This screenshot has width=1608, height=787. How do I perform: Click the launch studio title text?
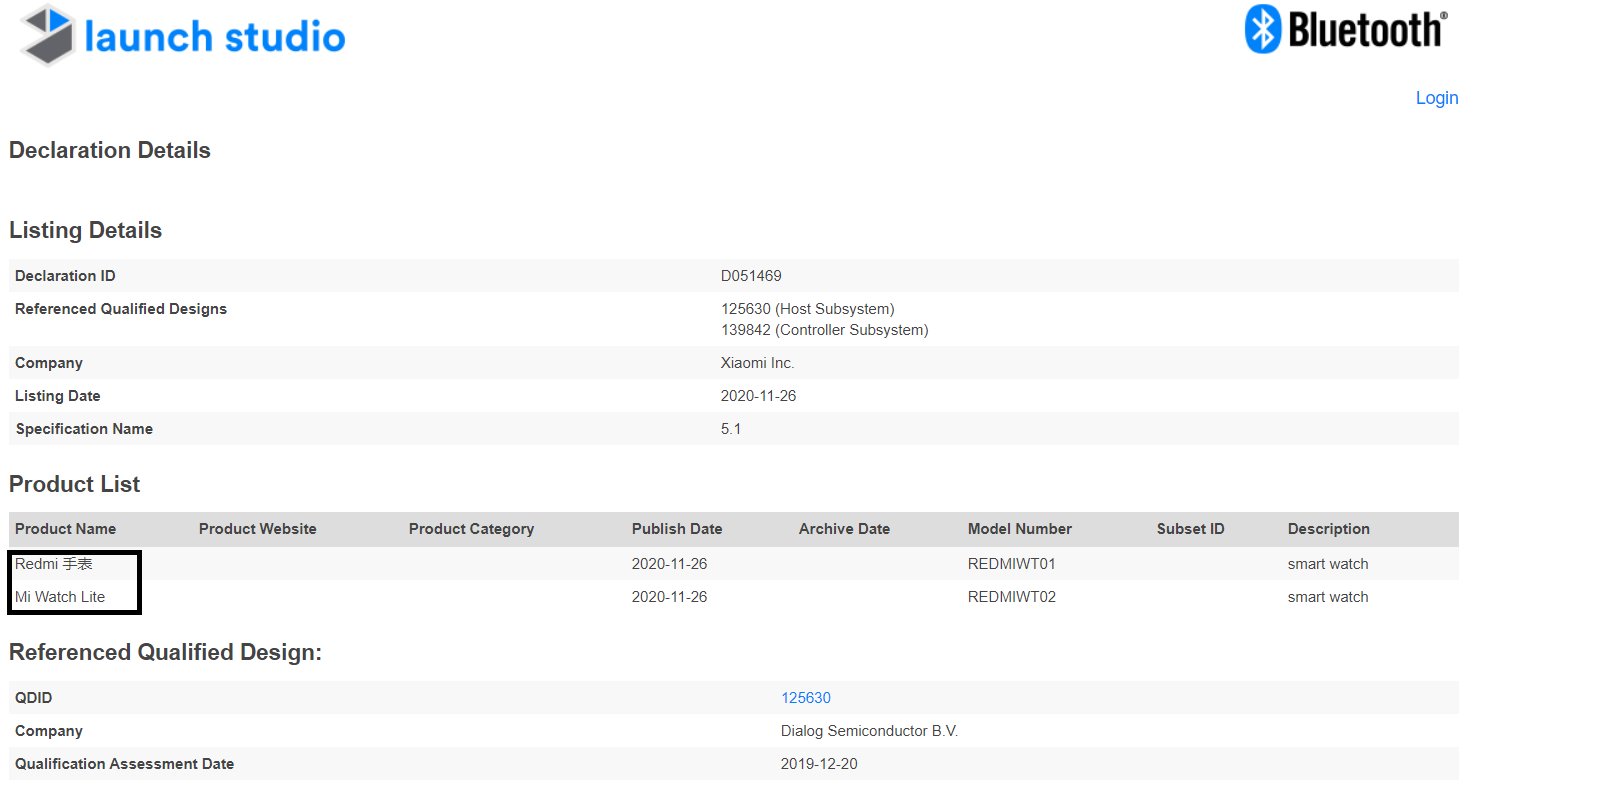coord(215,37)
